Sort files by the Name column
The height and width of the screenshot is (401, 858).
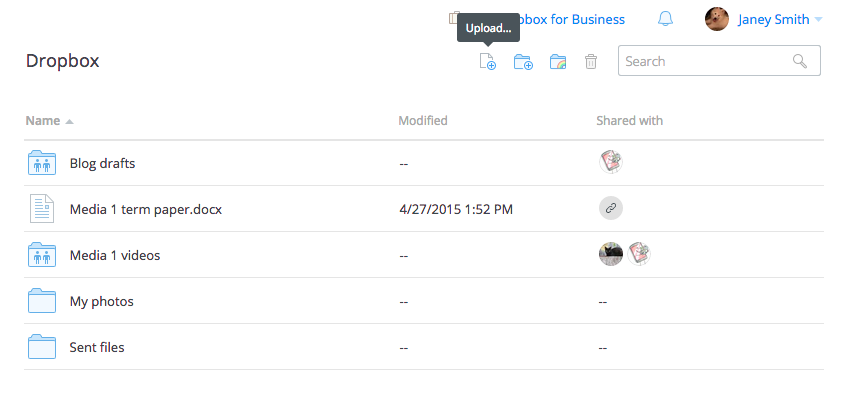click(x=43, y=121)
